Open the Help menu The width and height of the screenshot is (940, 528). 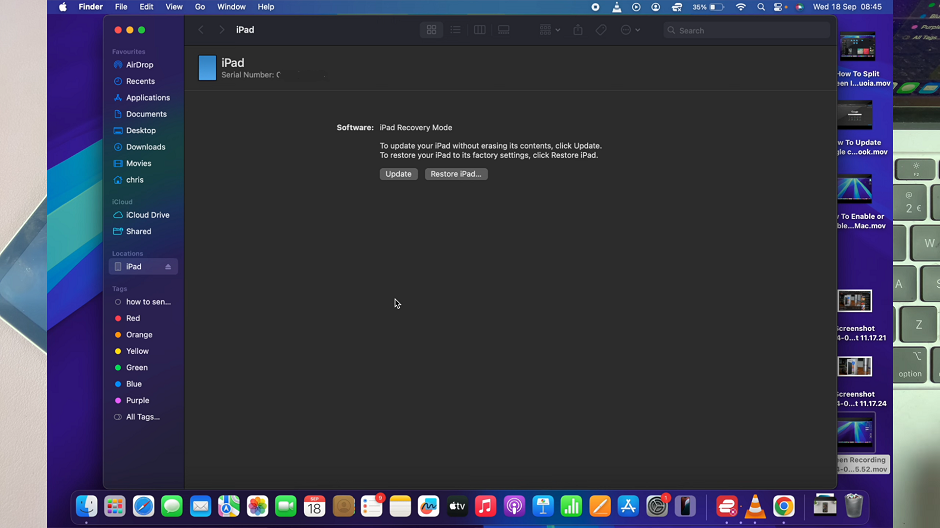(266, 7)
